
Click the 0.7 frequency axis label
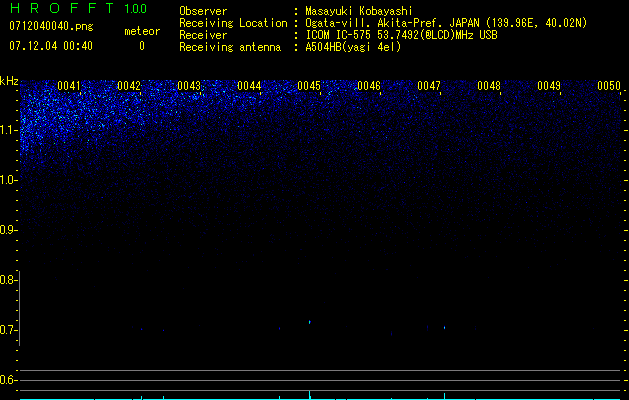pyautogui.click(x=7, y=330)
